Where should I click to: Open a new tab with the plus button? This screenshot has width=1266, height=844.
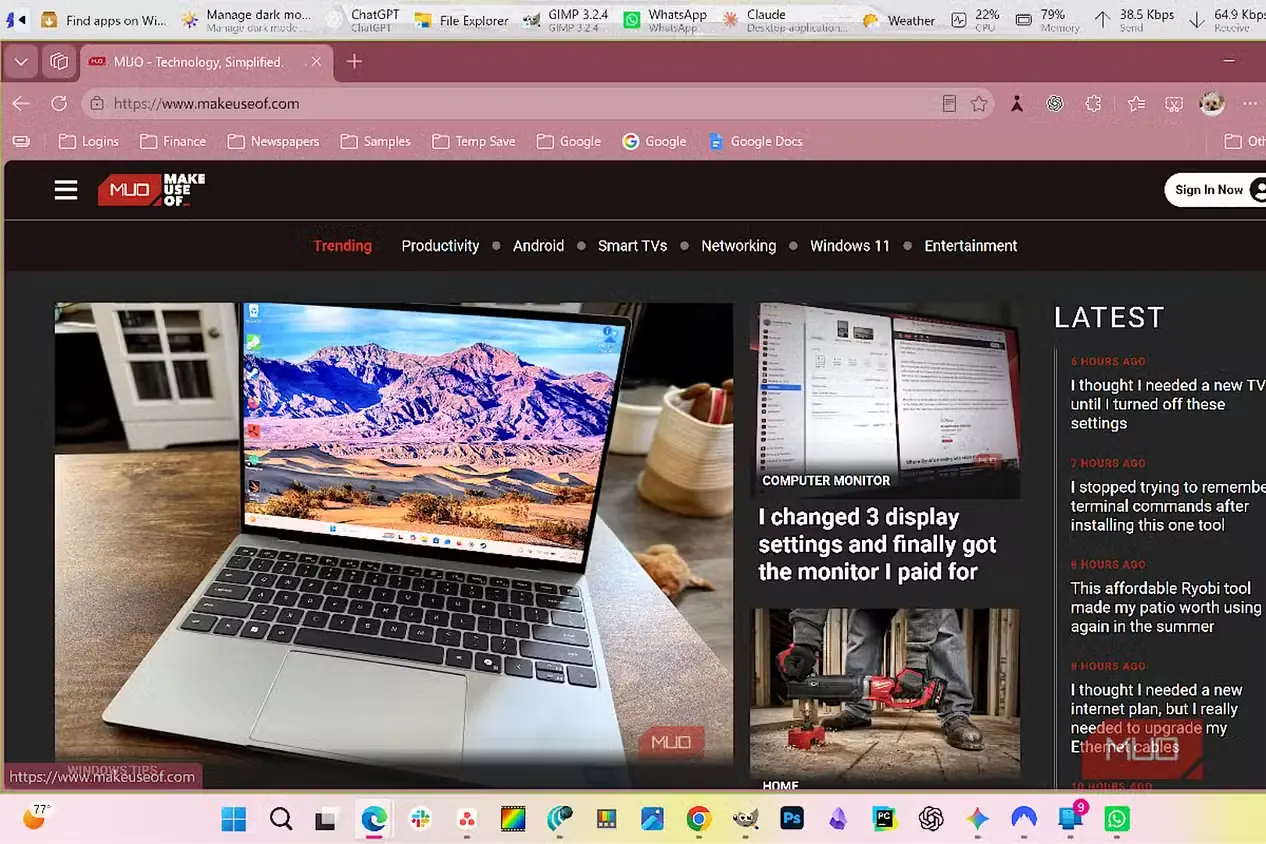tap(354, 61)
